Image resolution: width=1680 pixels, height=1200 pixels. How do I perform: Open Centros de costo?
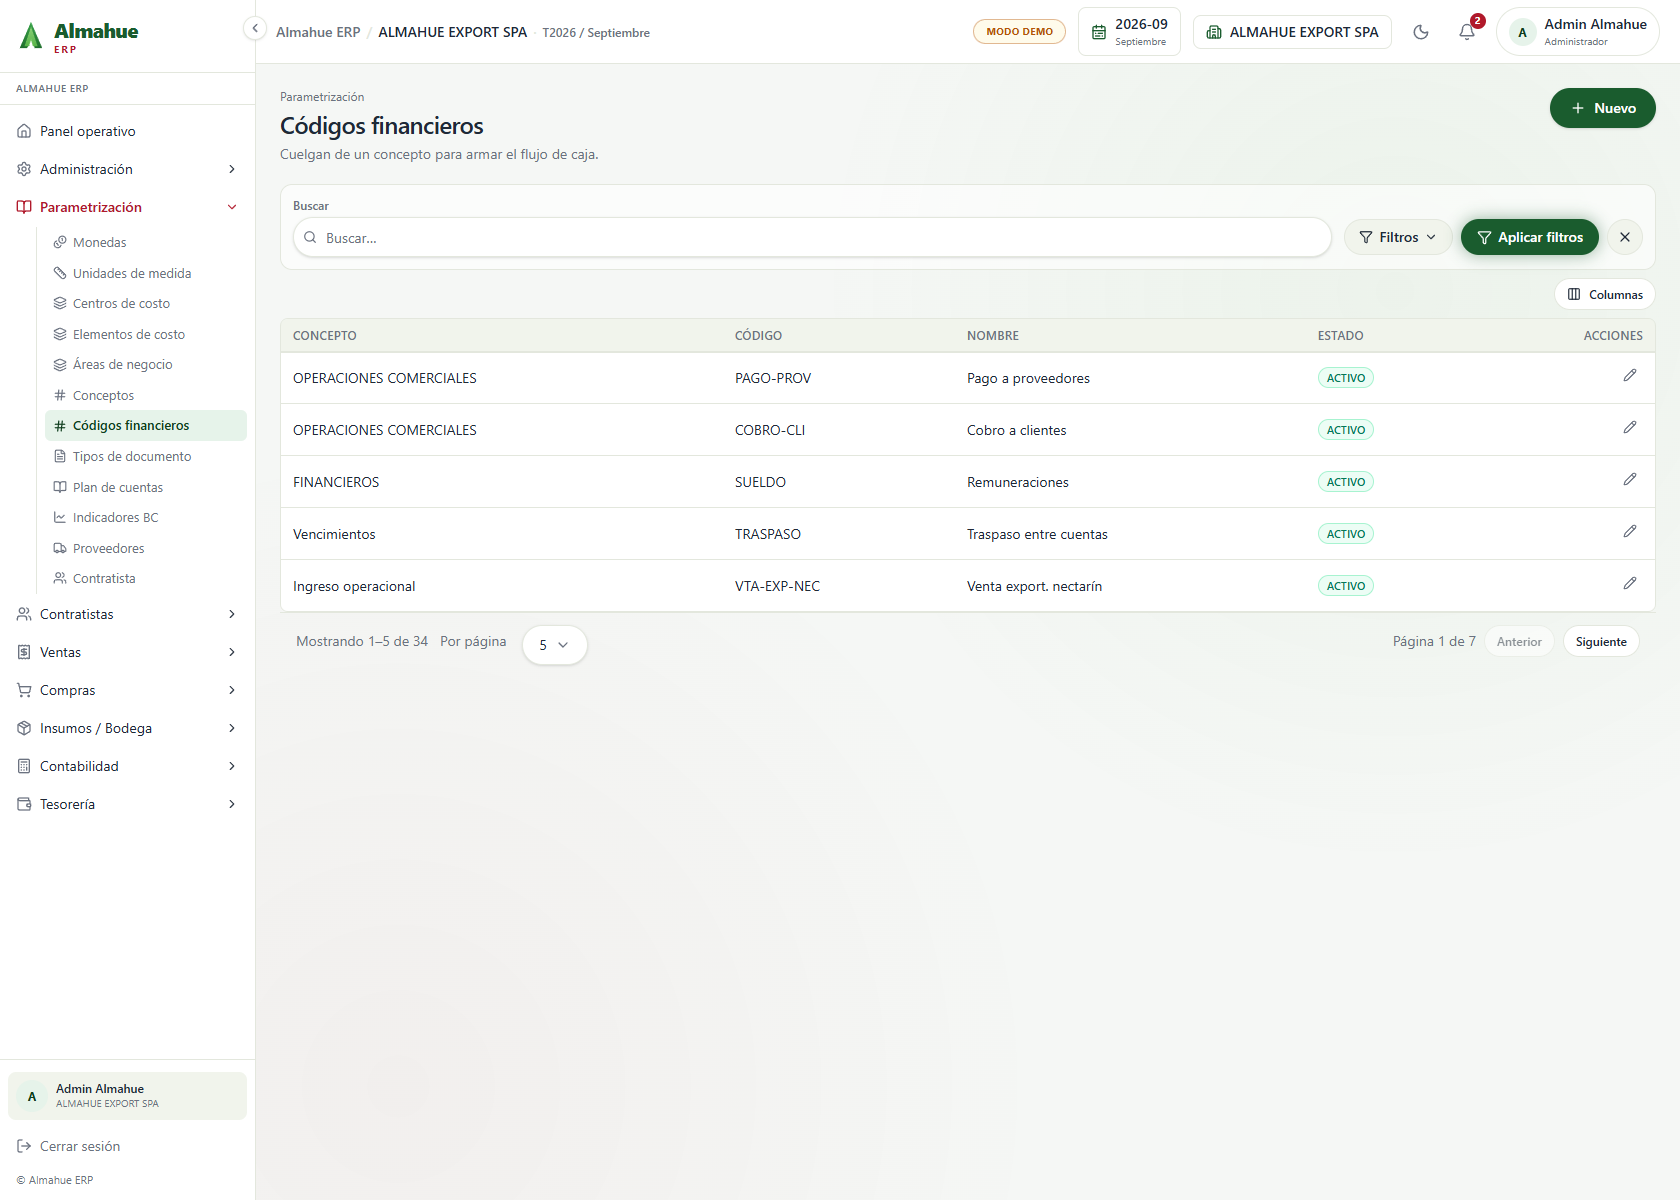(146, 303)
